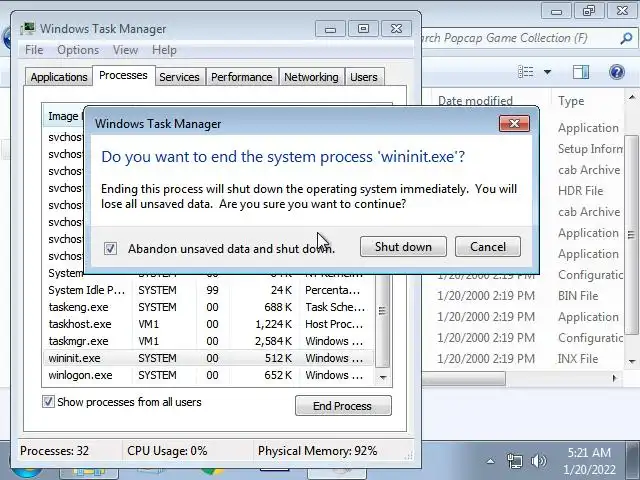The height and width of the screenshot is (480, 640).
Task: Click the Image Name column header
Action: (63, 116)
